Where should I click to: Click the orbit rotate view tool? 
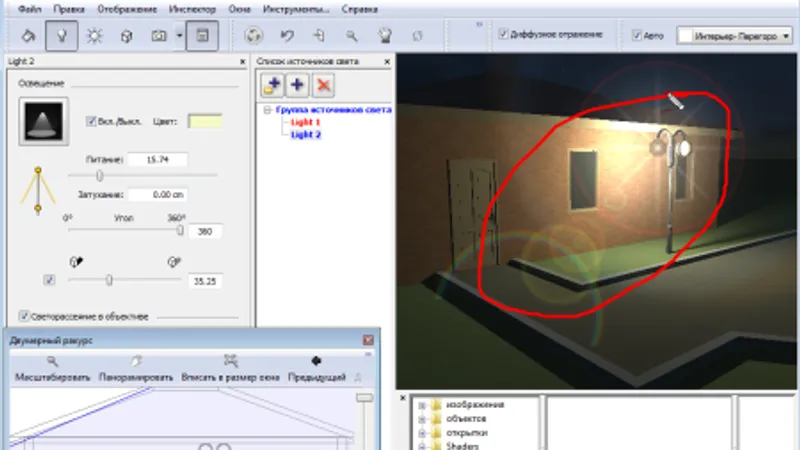pos(254,36)
